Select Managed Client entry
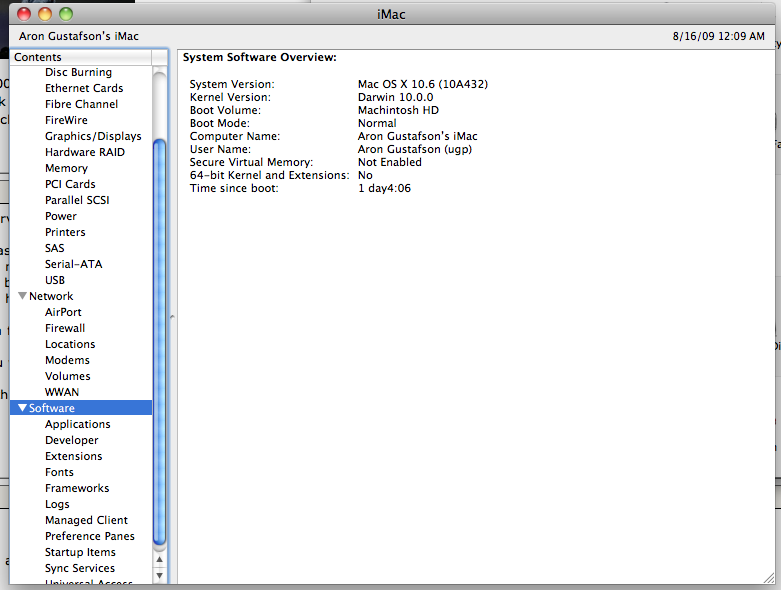The height and width of the screenshot is (590, 781). (x=86, y=520)
